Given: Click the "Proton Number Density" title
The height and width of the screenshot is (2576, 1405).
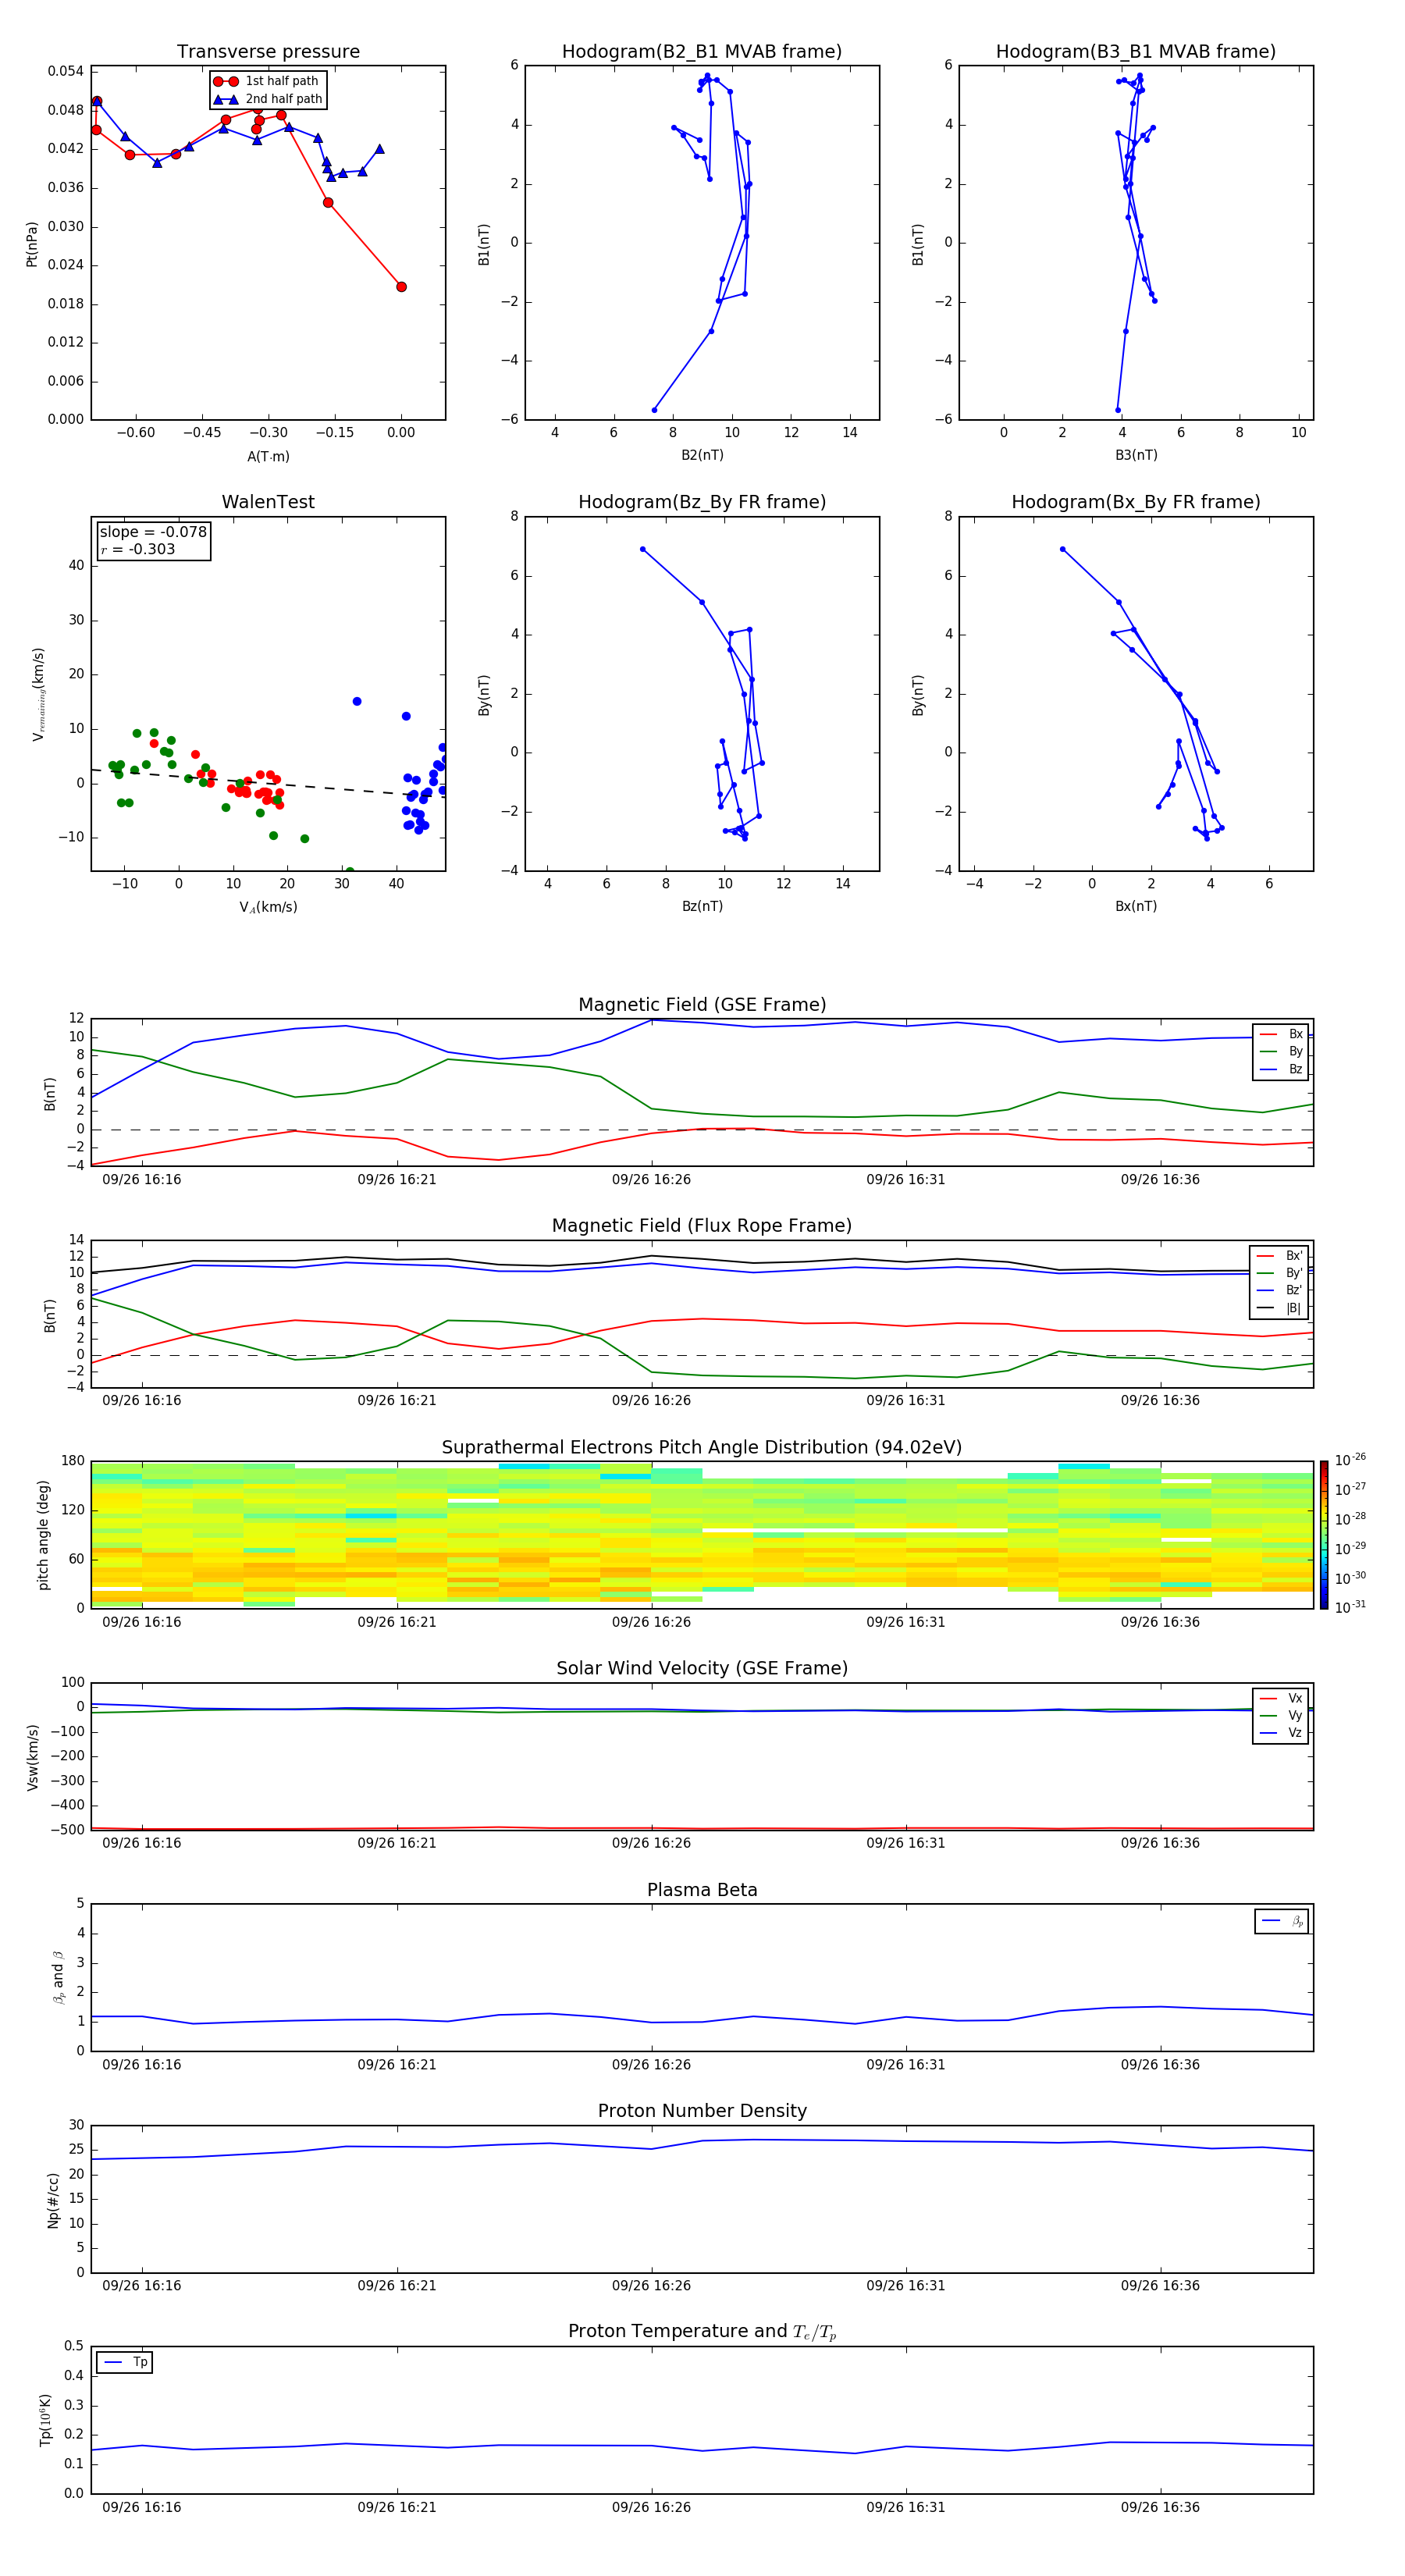Looking at the screenshot, I should (x=702, y=2111).
